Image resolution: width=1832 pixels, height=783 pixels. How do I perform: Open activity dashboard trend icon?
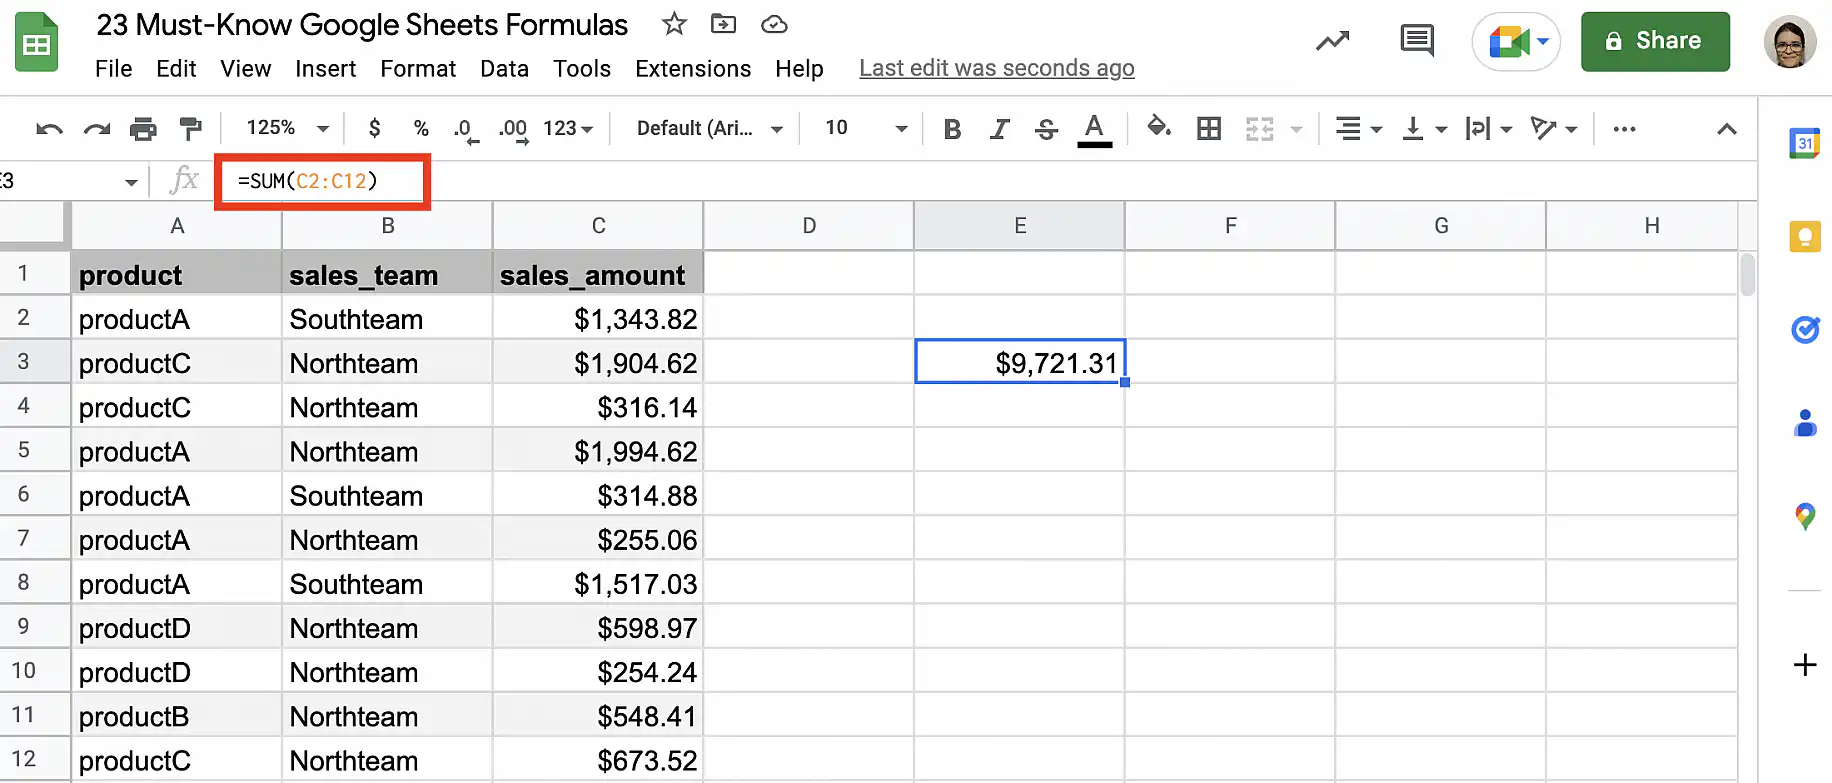[1332, 42]
